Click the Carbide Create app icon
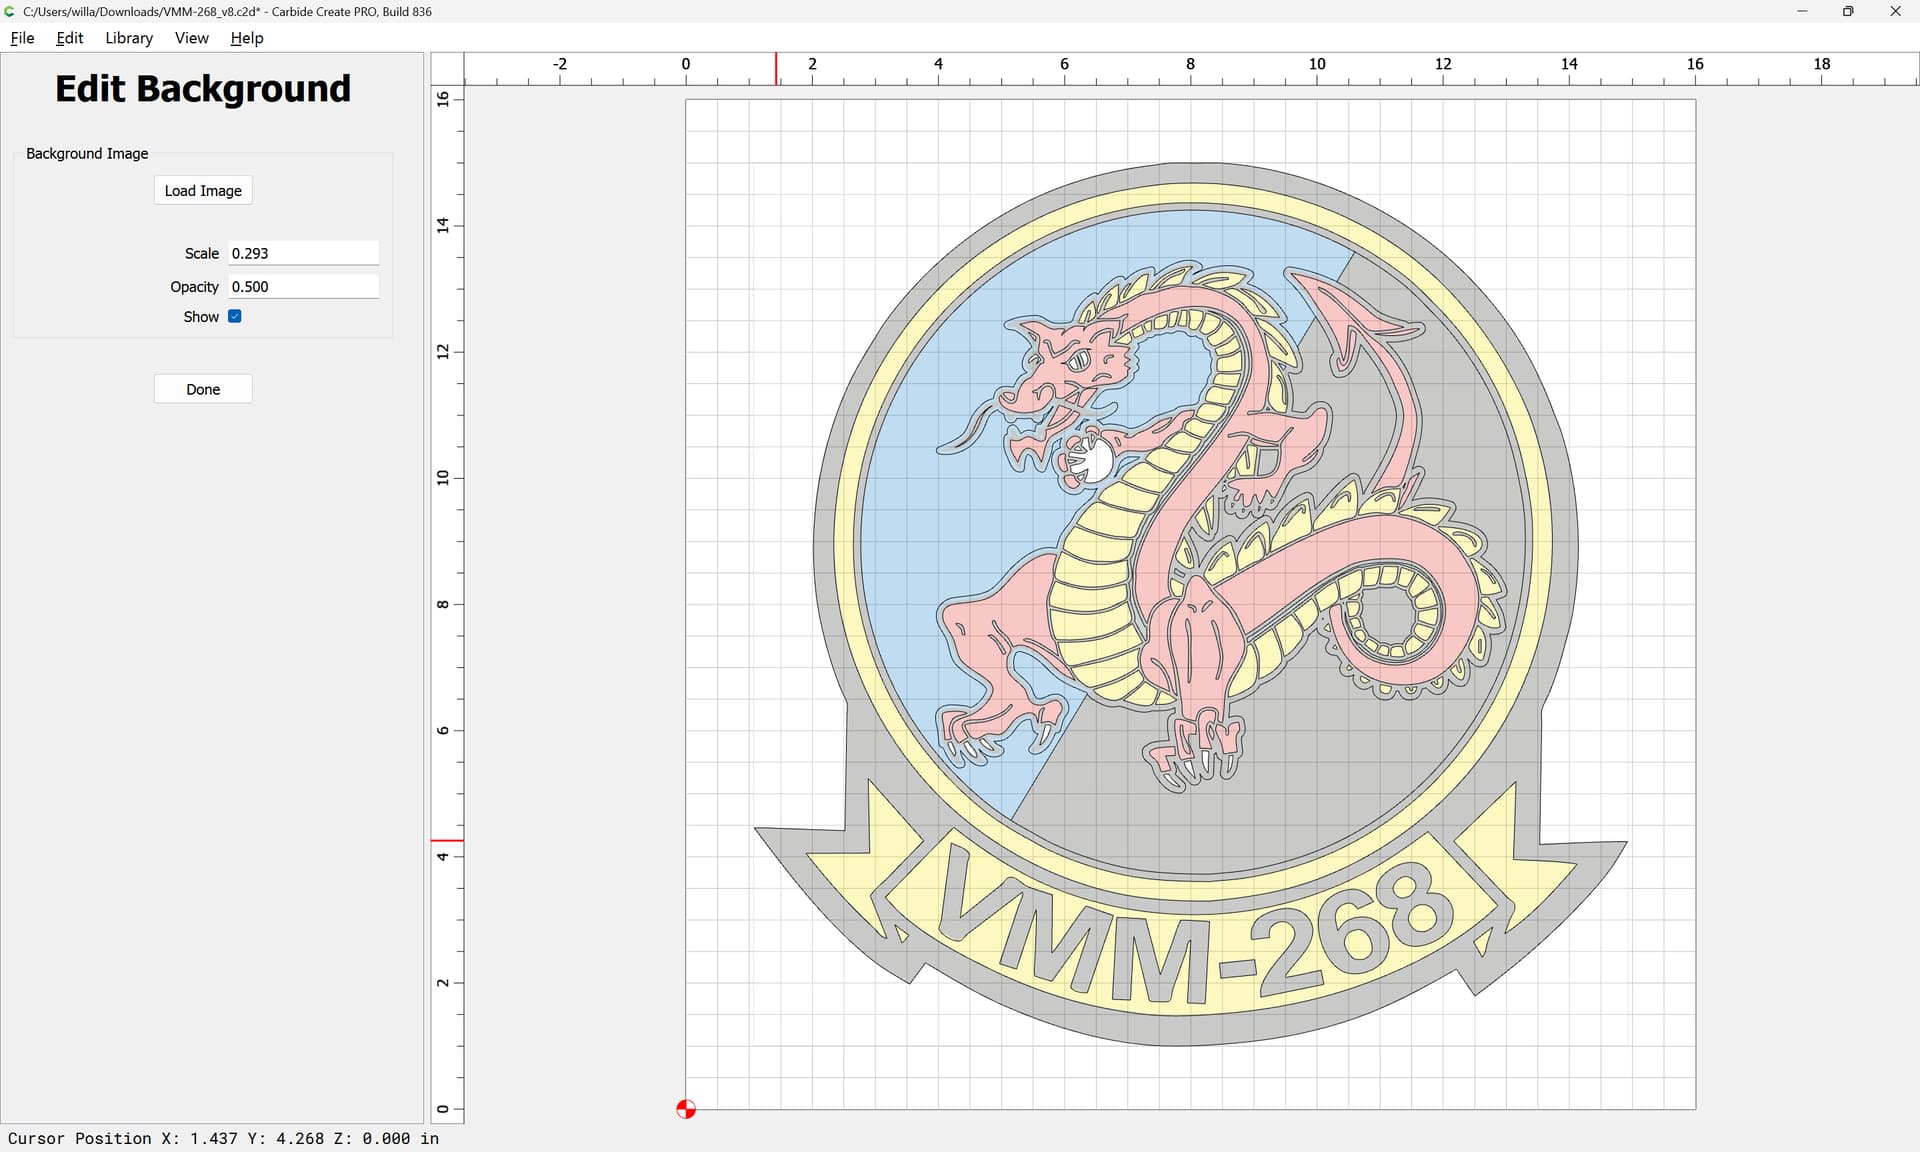Viewport: 1920px width, 1152px height. [x=10, y=11]
